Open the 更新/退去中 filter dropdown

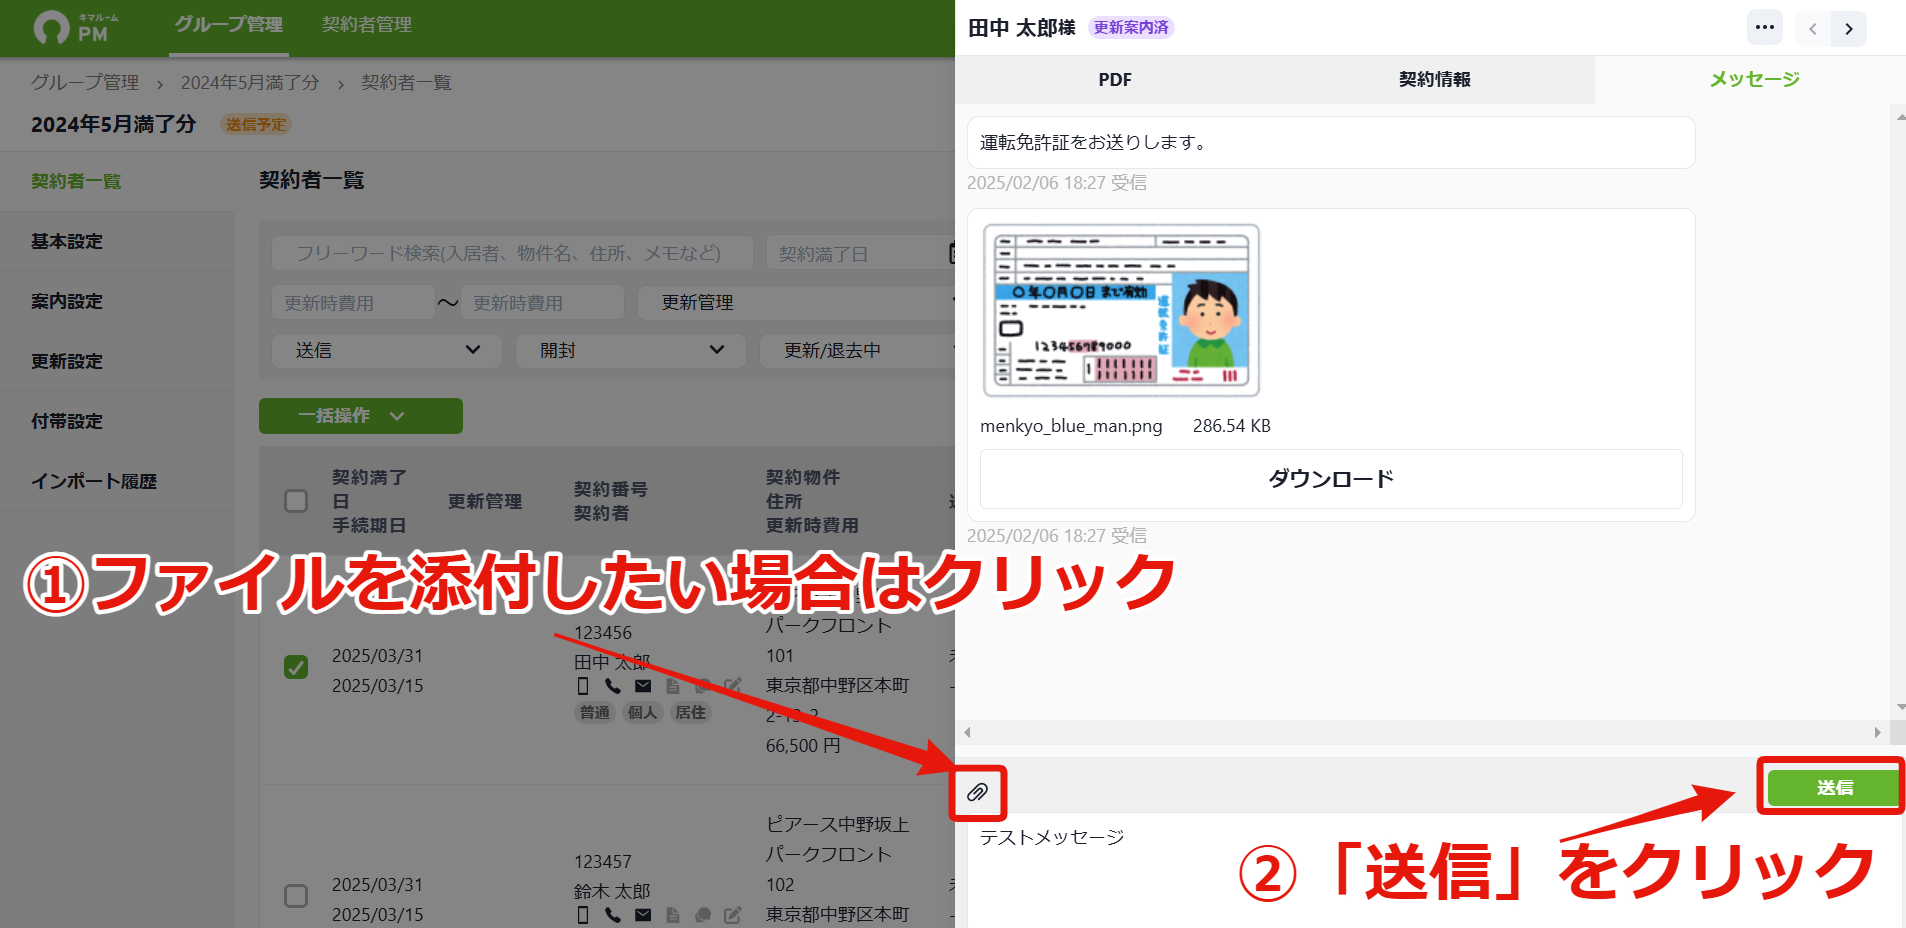click(x=857, y=351)
